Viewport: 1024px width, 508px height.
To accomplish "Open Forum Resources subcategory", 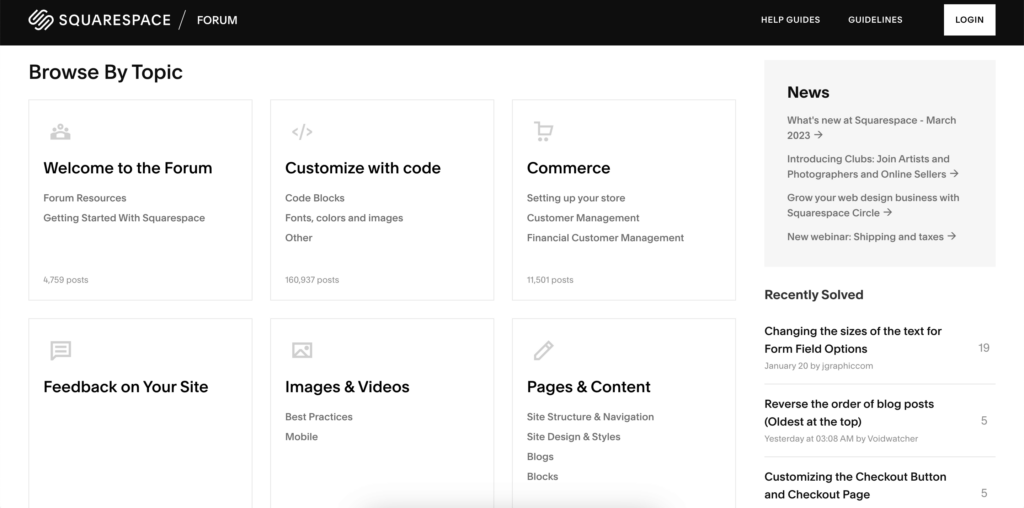I will [x=85, y=198].
